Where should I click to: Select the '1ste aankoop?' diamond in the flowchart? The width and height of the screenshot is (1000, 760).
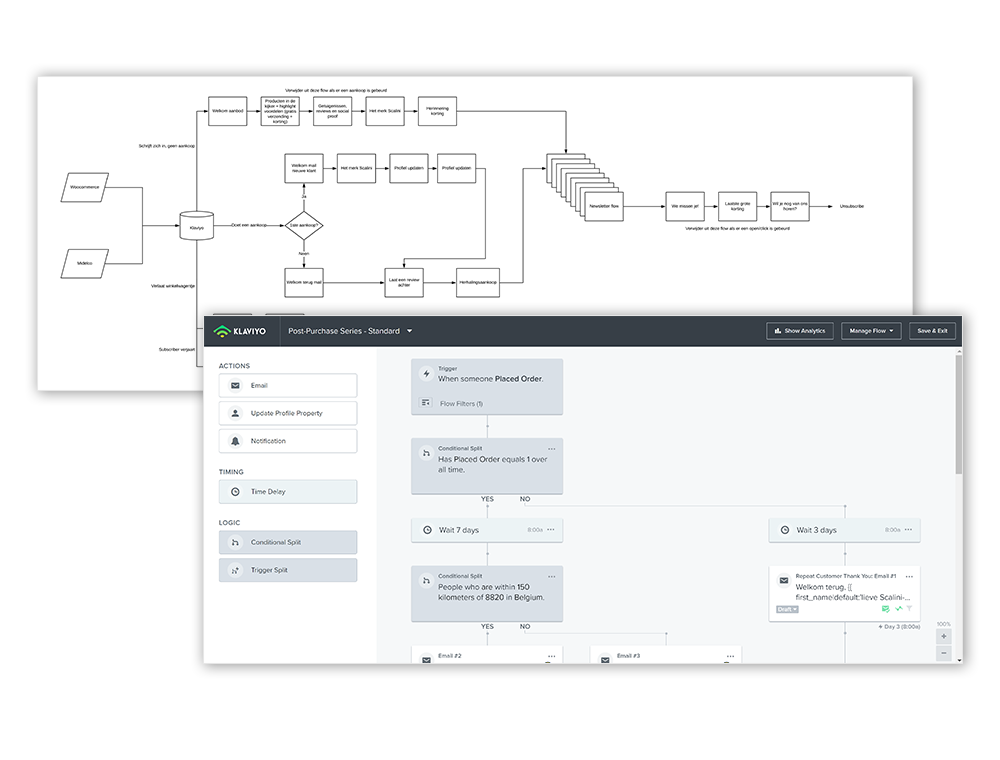click(304, 225)
